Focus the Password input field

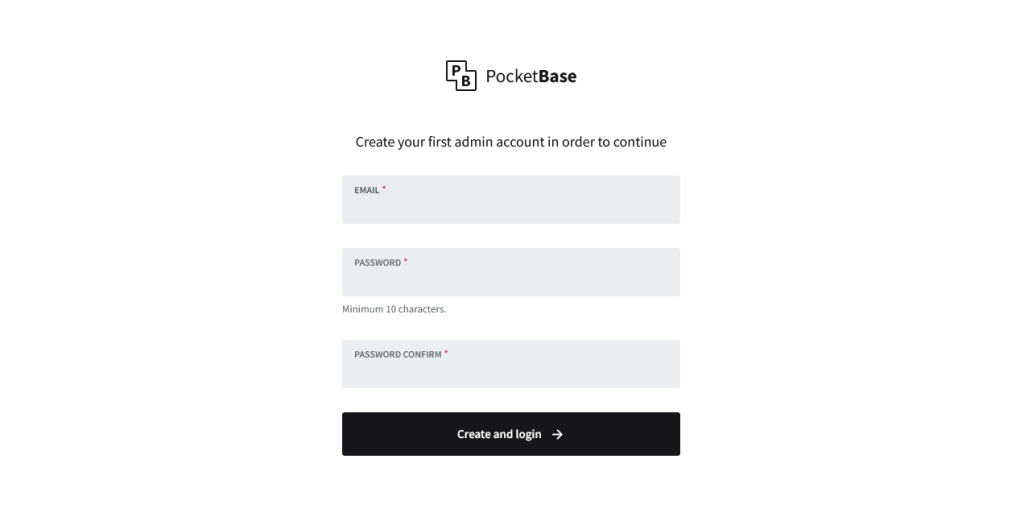(x=511, y=272)
